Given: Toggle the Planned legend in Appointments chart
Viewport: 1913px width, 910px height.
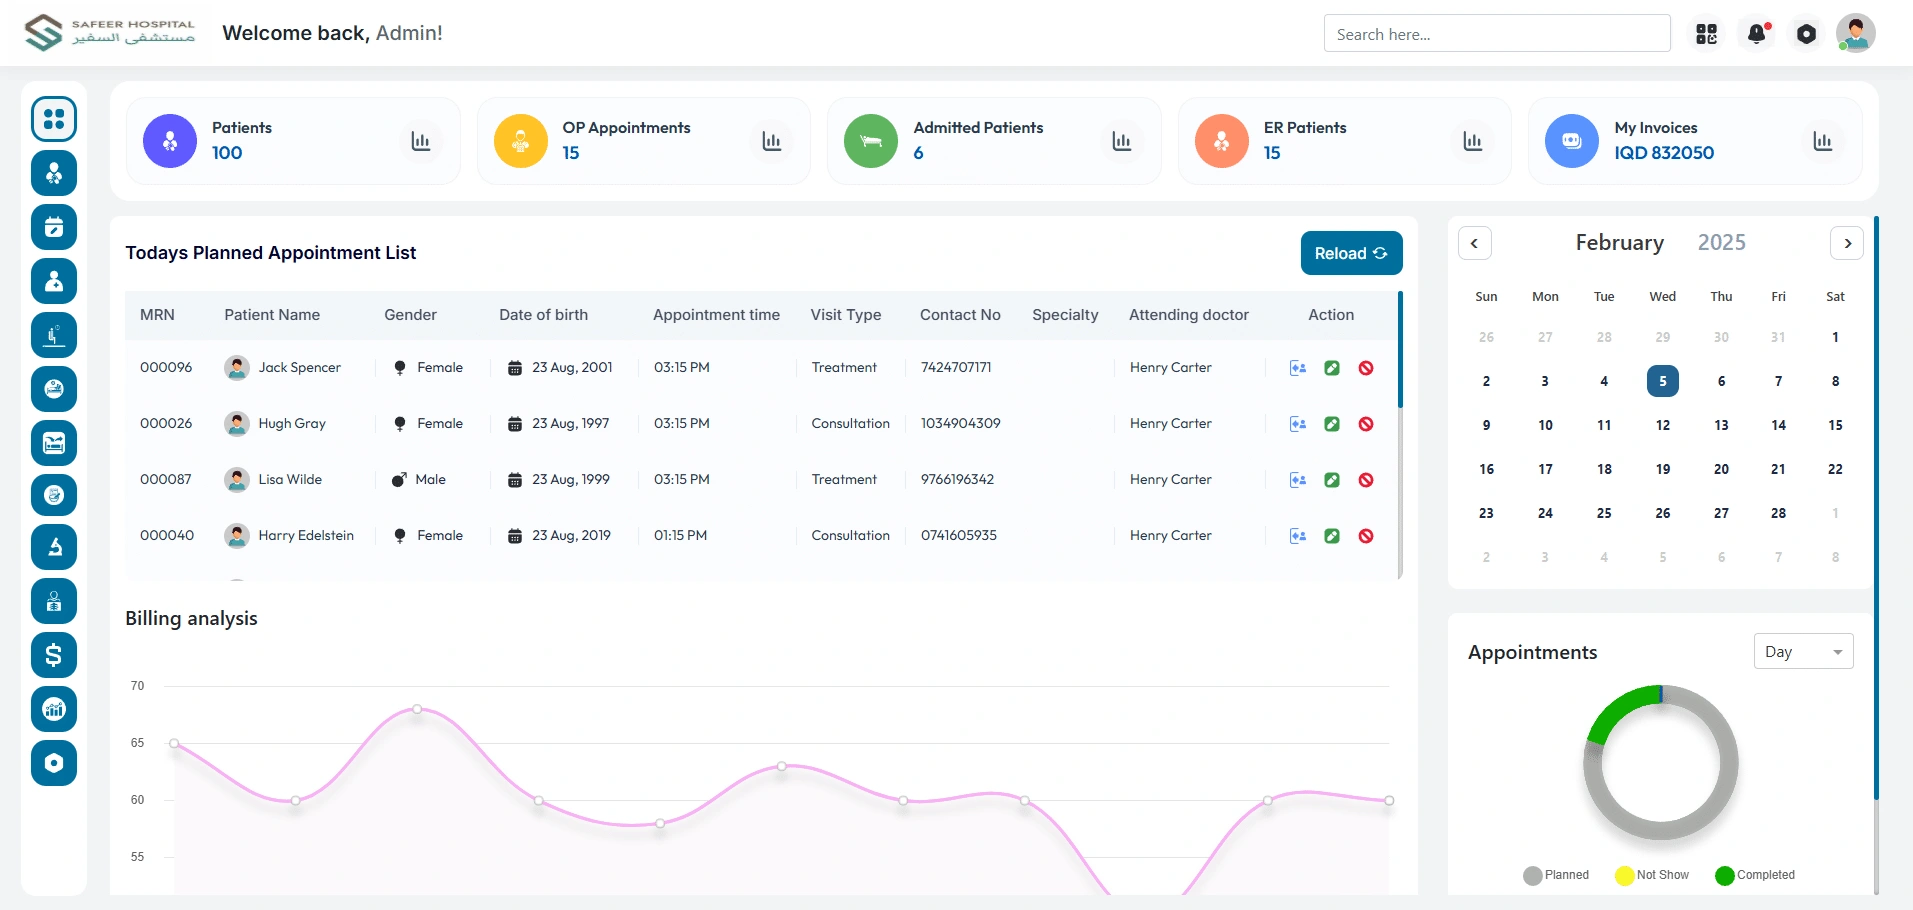Looking at the screenshot, I should click(1556, 875).
